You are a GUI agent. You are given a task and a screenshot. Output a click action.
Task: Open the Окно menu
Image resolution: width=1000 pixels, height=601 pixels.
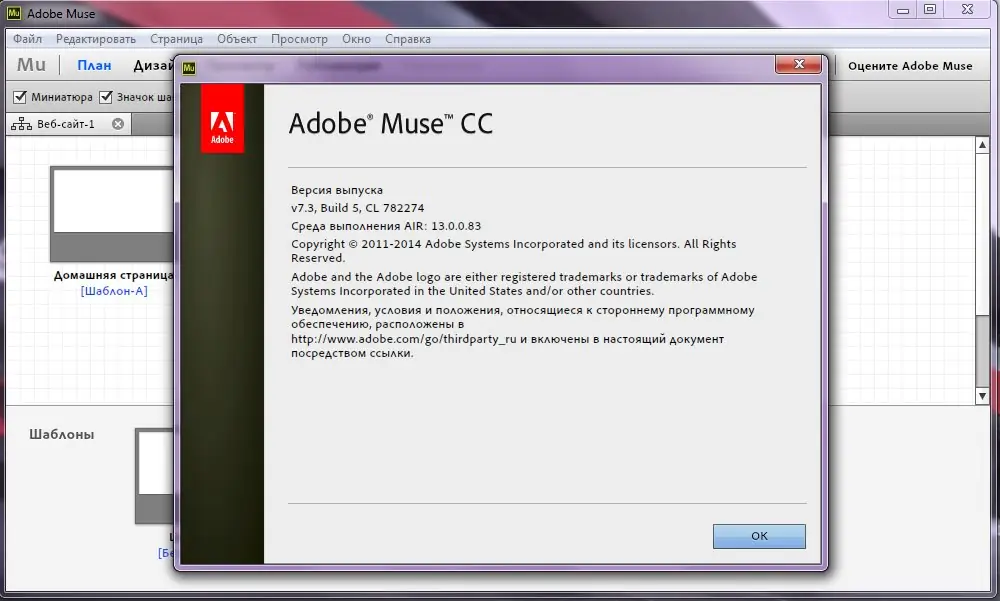coord(356,39)
